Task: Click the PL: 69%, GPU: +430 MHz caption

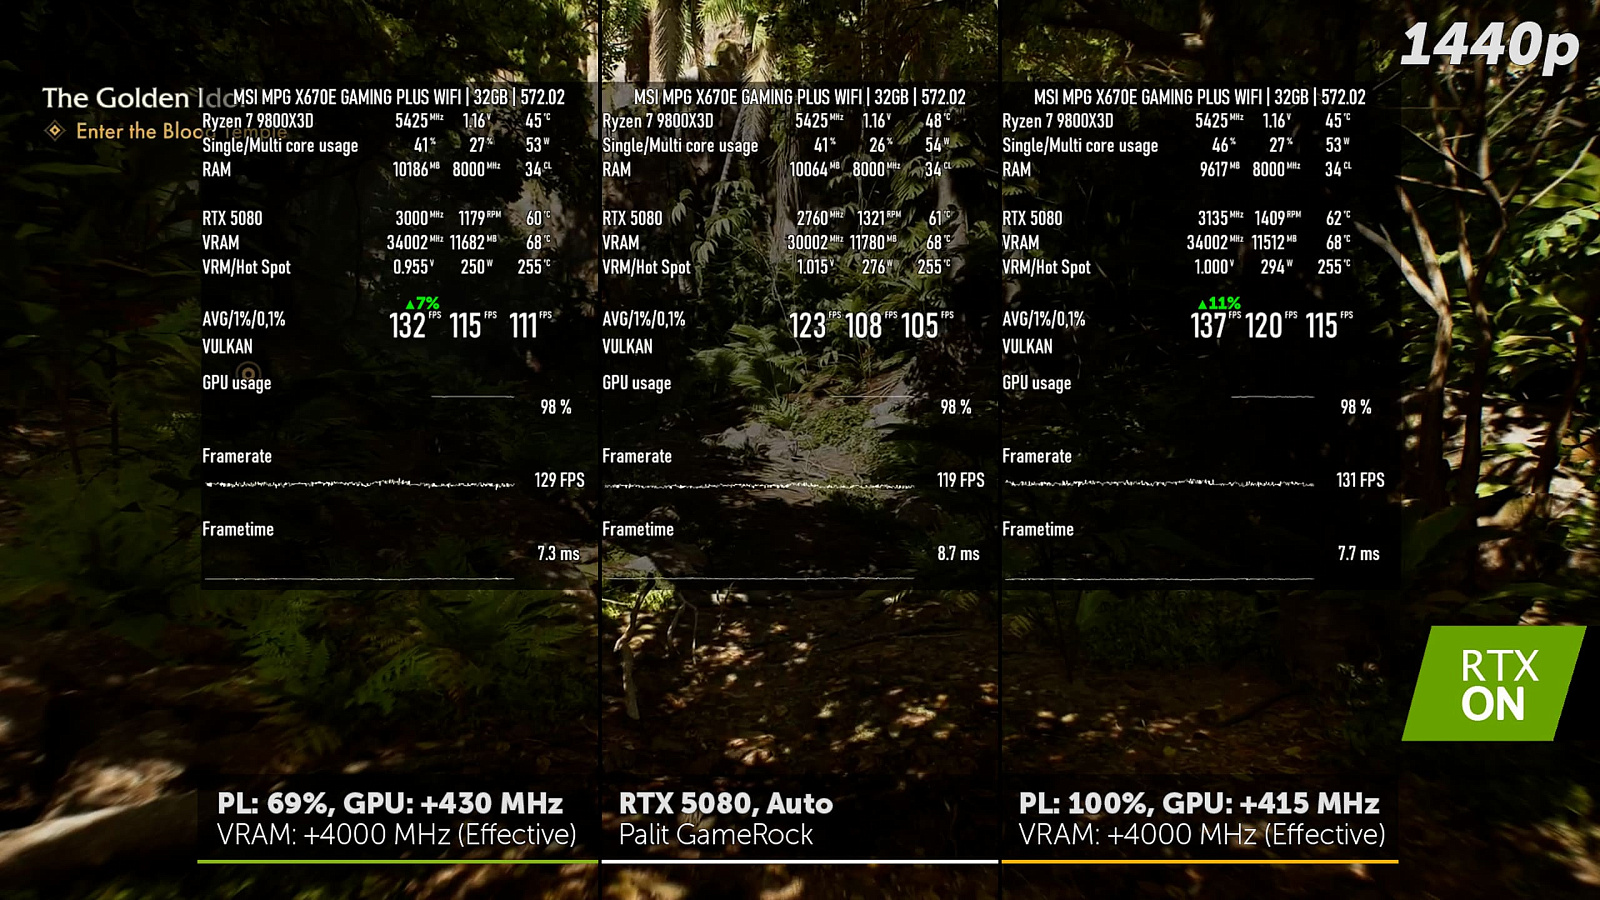Action: (390, 803)
